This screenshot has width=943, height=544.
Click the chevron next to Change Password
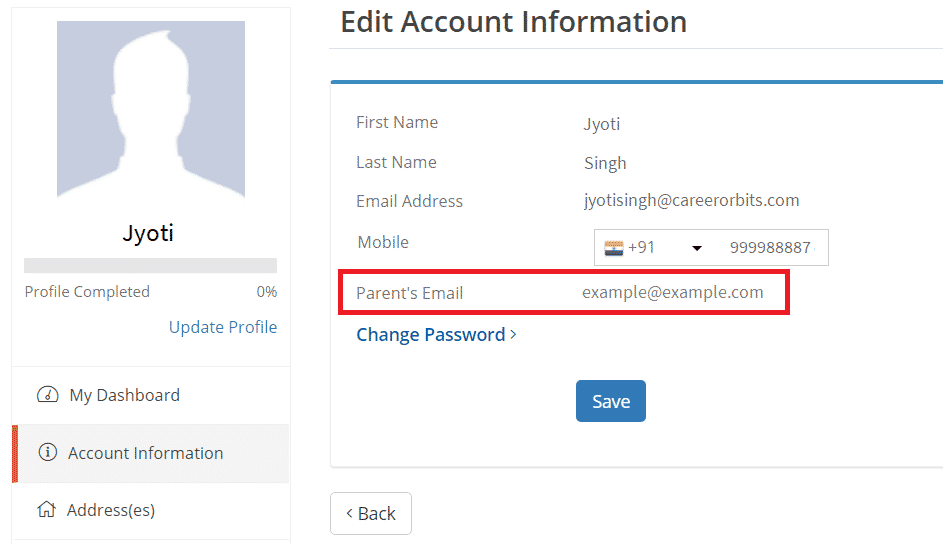click(x=513, y=334)
